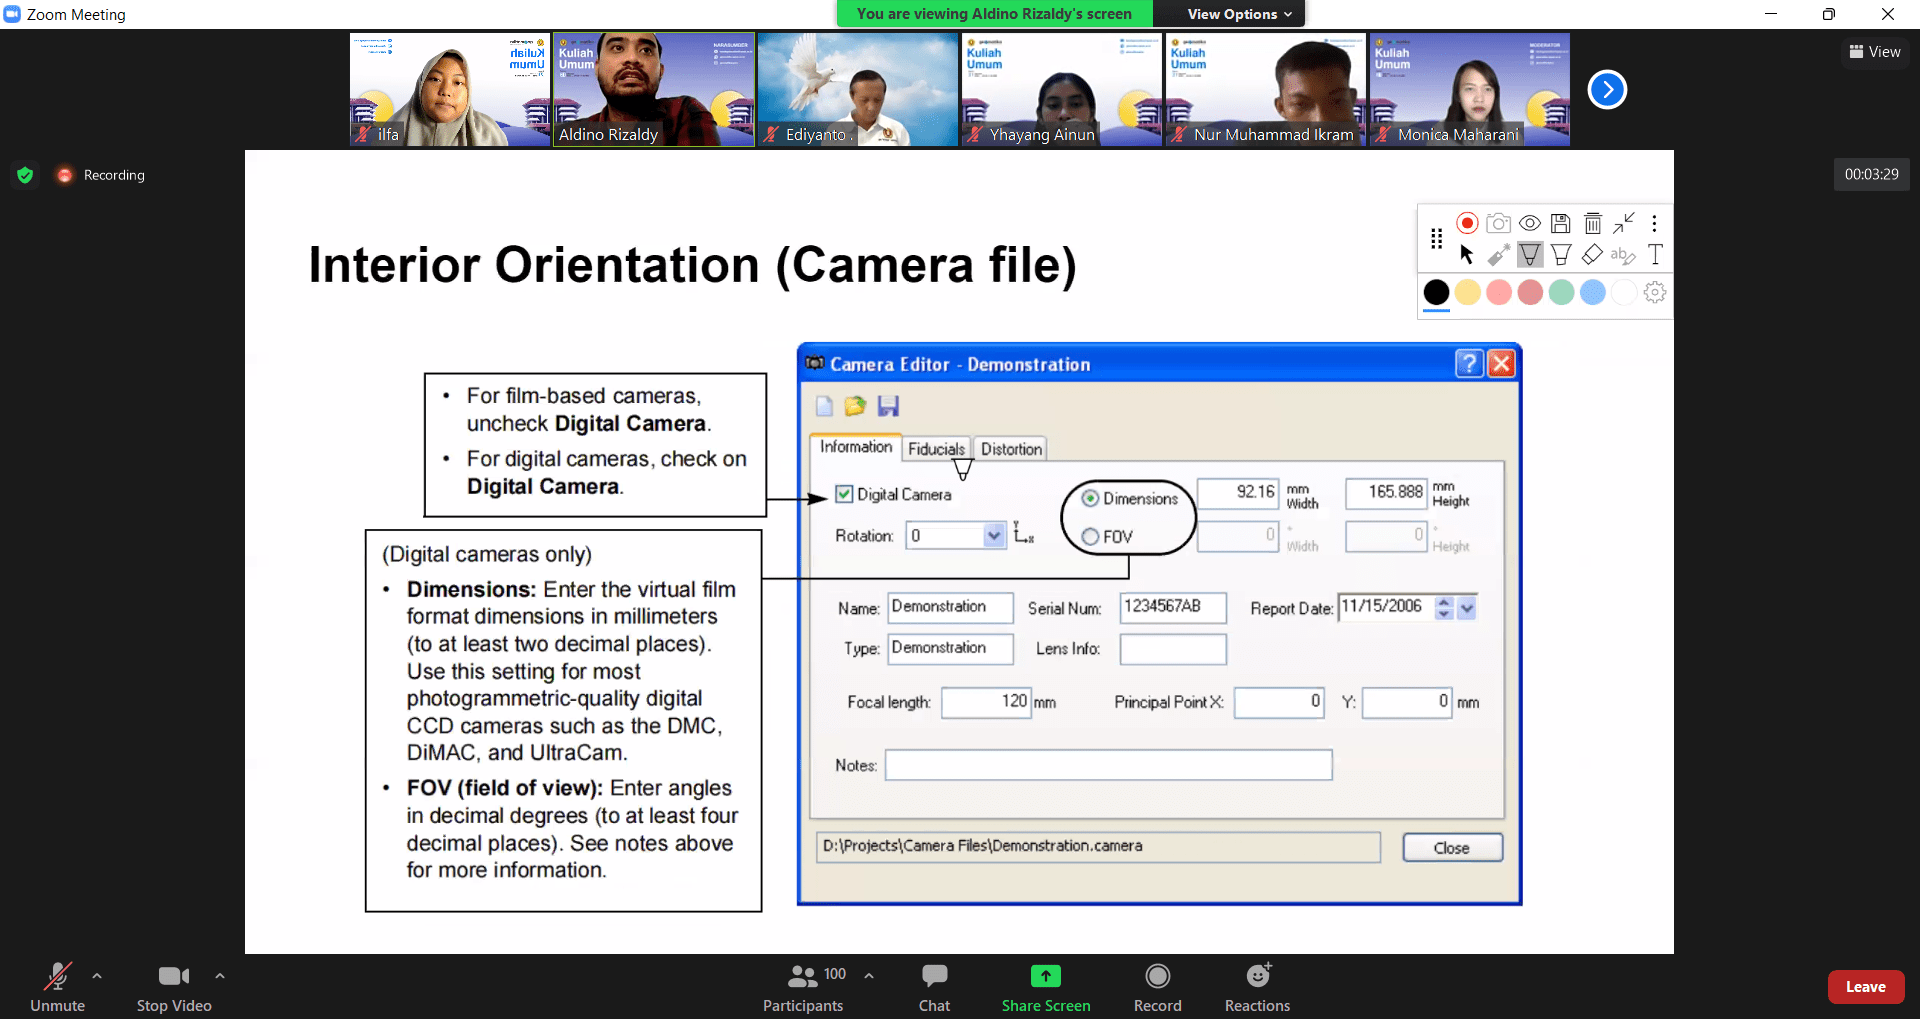Select the Dimensions radio button
Viewport: 1920px width, 1019px height.
[x=1090, y=498]
